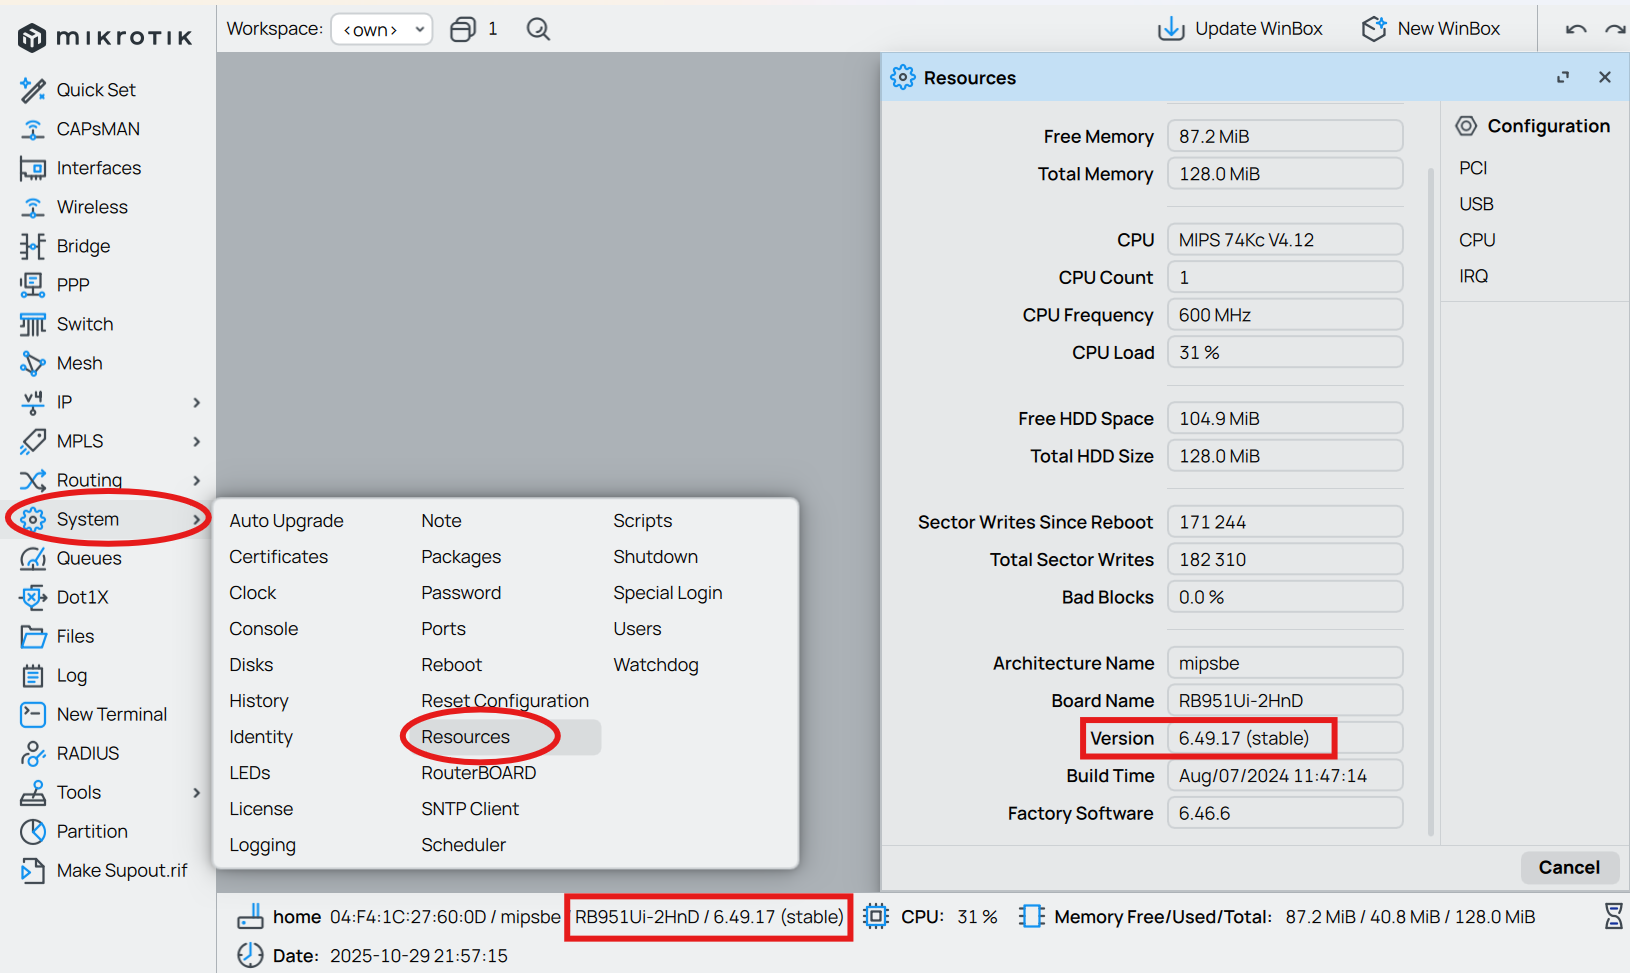The width and height of the screenshot is (1630, 973).
Task: Click the undo arrow icon
Action: pyautogui.click(x=1576, y=29)
